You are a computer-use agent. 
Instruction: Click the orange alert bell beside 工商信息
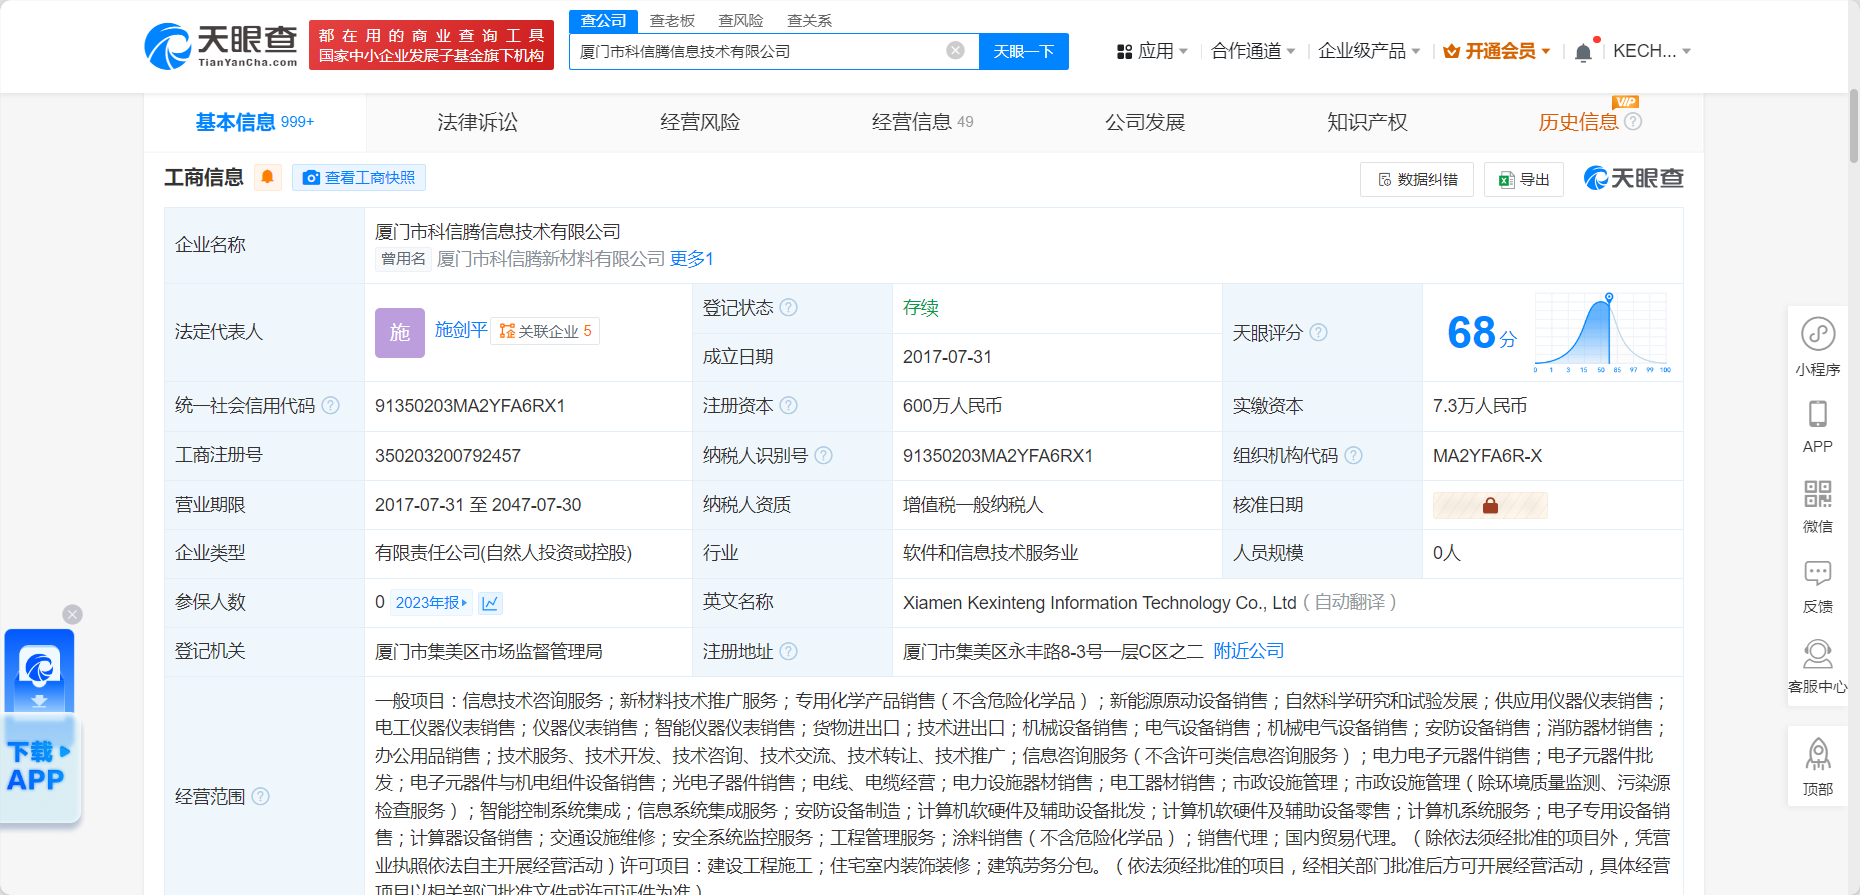[x=267, y=178]
